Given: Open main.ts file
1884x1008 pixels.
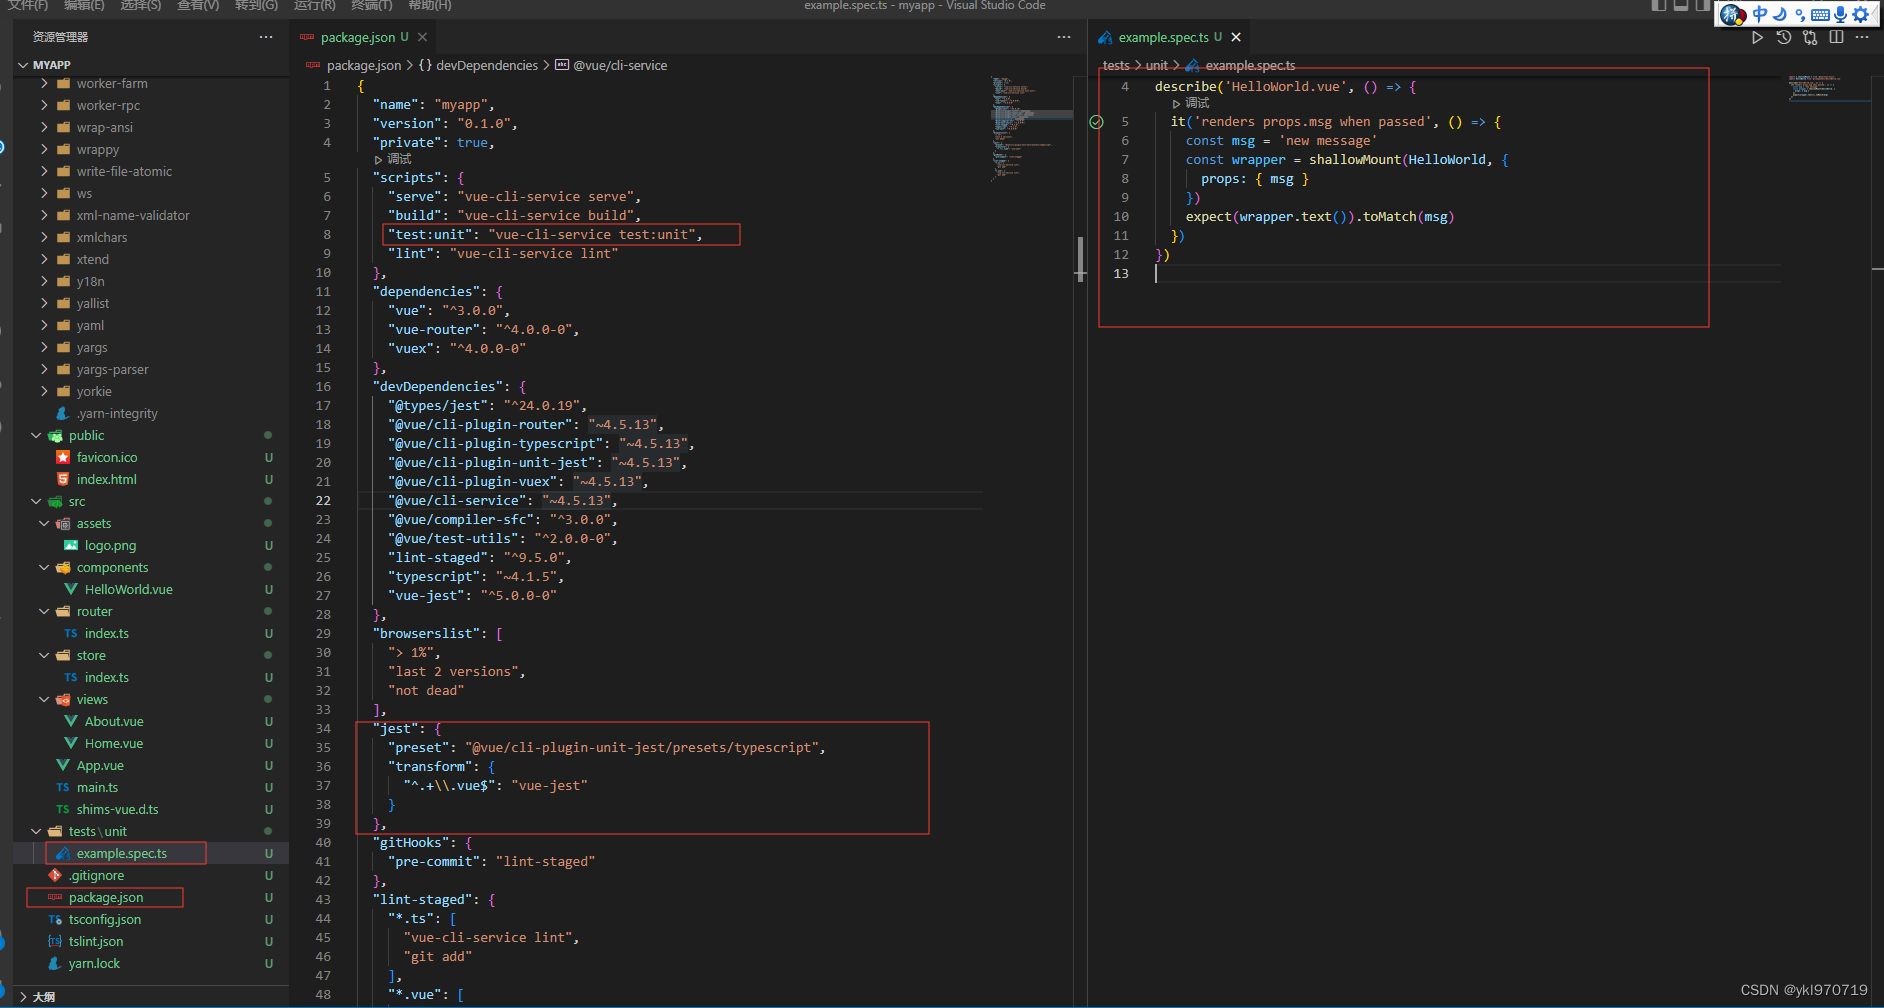Looking at the screenshot, I should click(151, 787).
